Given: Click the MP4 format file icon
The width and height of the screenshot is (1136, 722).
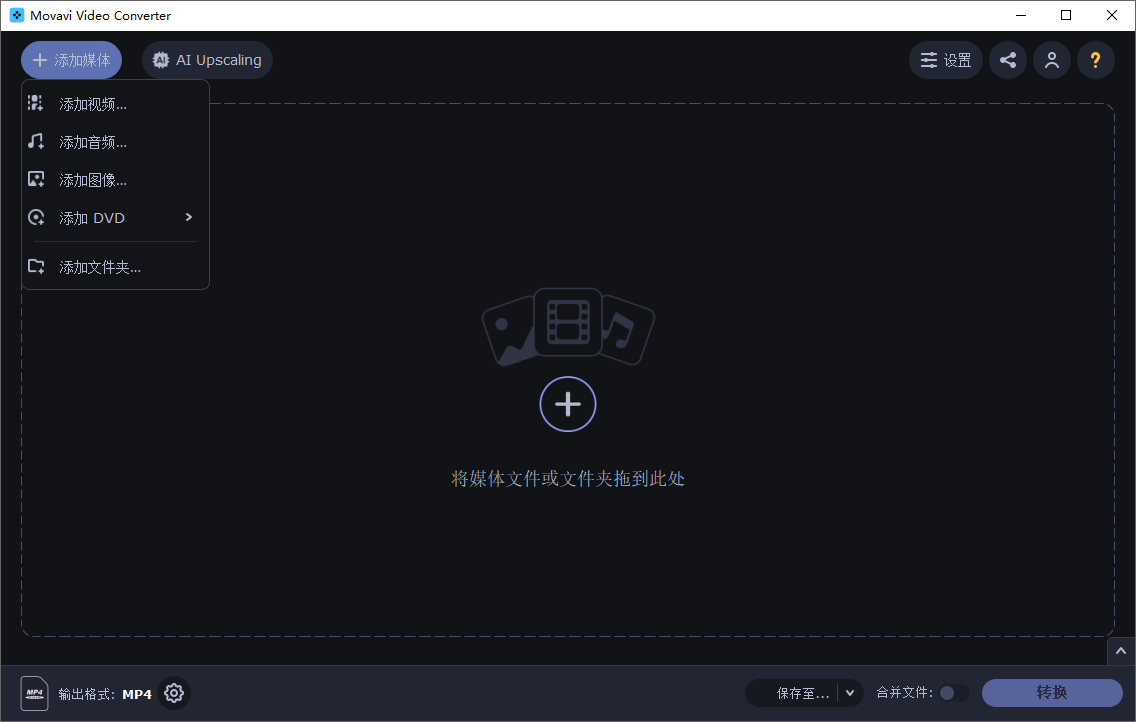Looking at the screenshot, I should [x=34, y=693].
